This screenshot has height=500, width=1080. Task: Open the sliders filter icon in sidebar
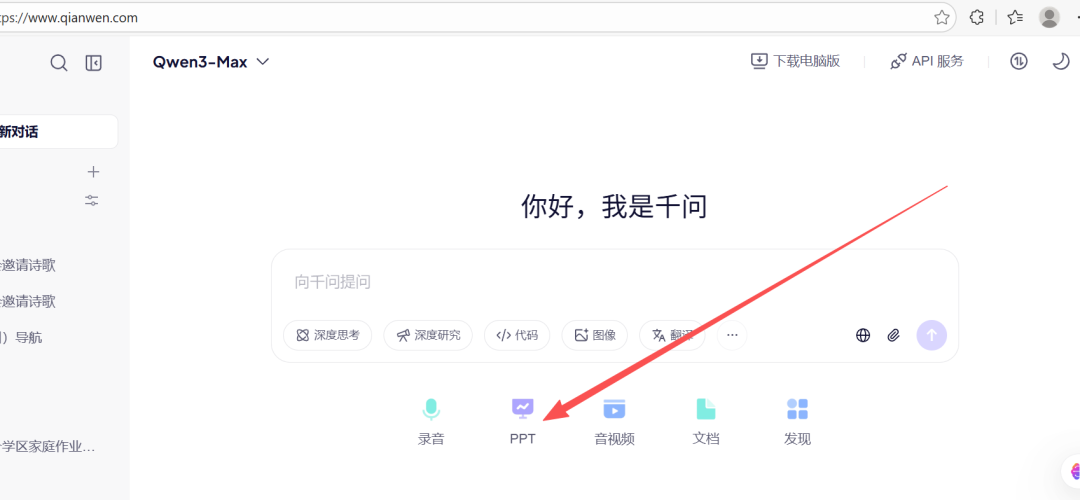(92, 200)
